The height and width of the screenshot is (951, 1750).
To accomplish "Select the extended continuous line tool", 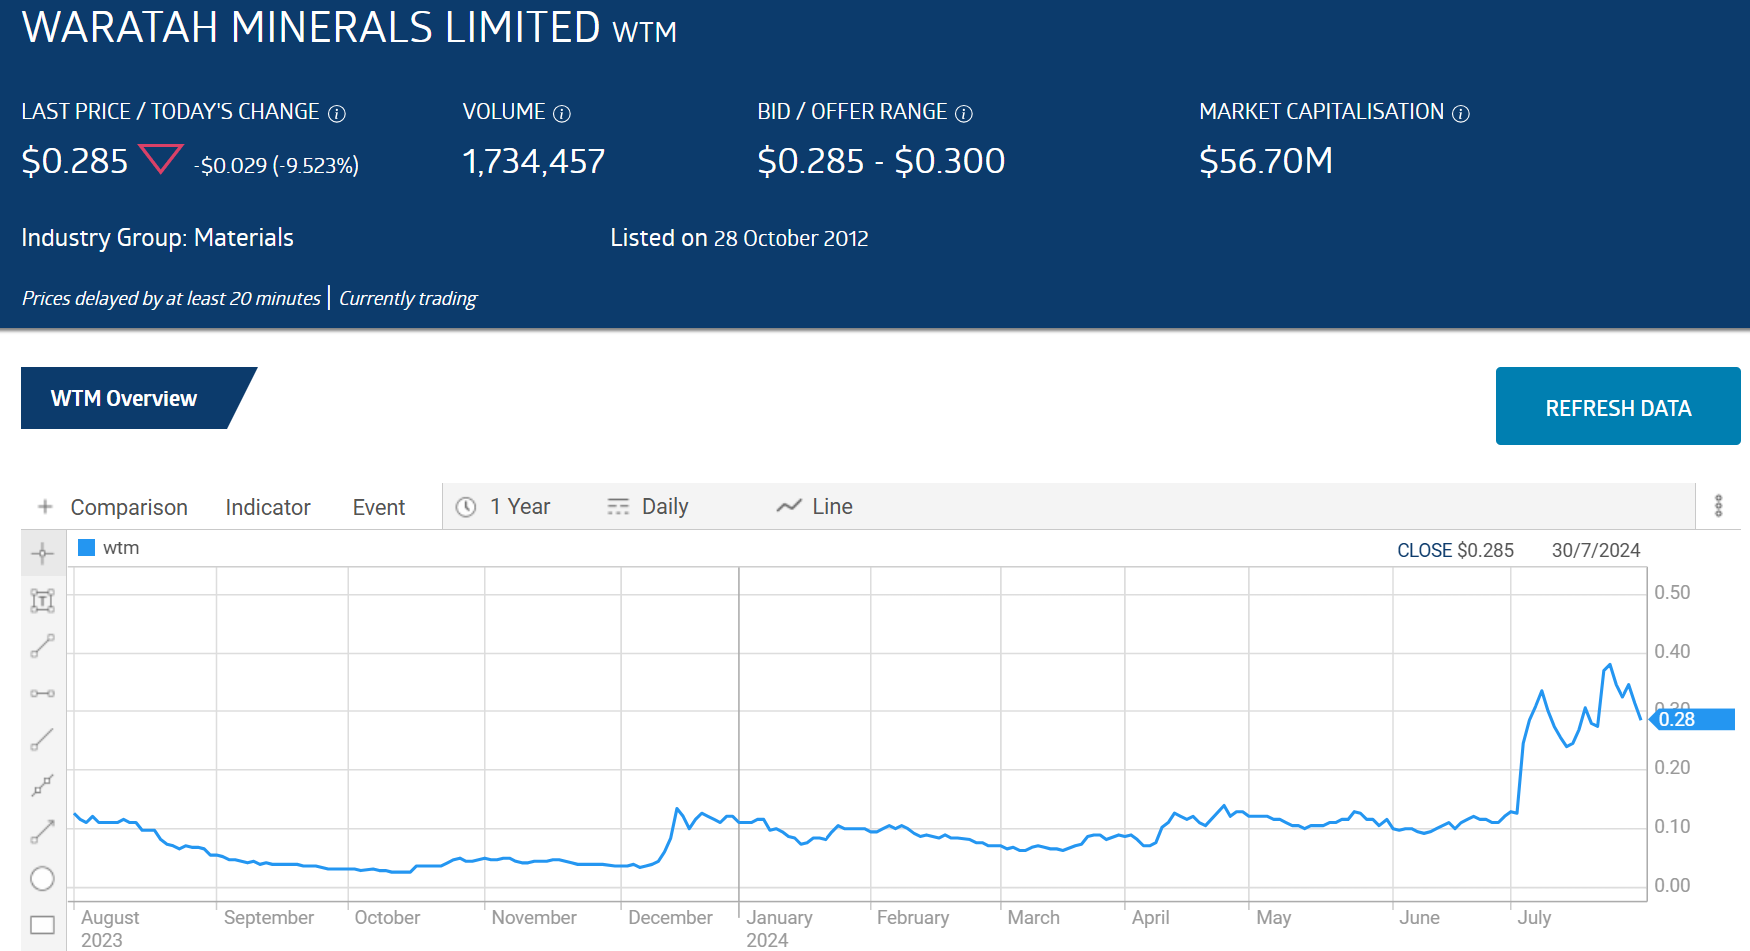I will (x=42, y=785).
